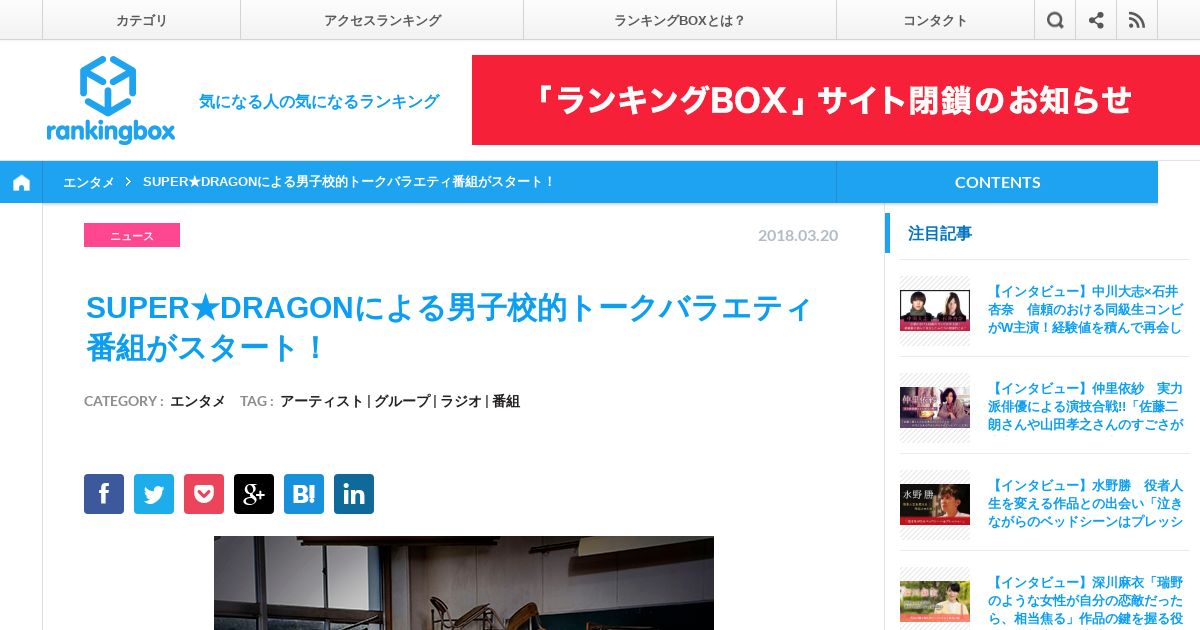Open 深川麻衣 interview article
1200x630 pixels.
pyautogui.click(x=1085, y=600)
